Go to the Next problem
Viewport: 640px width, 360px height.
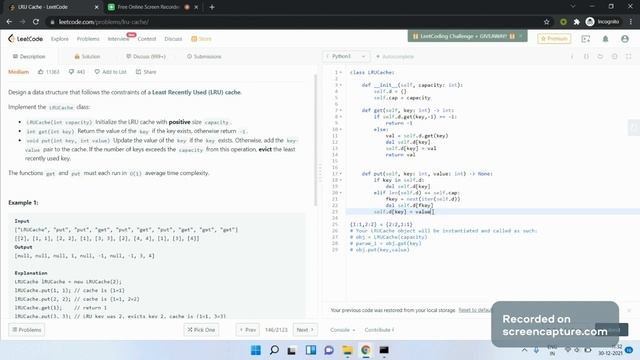coord(305,330)
